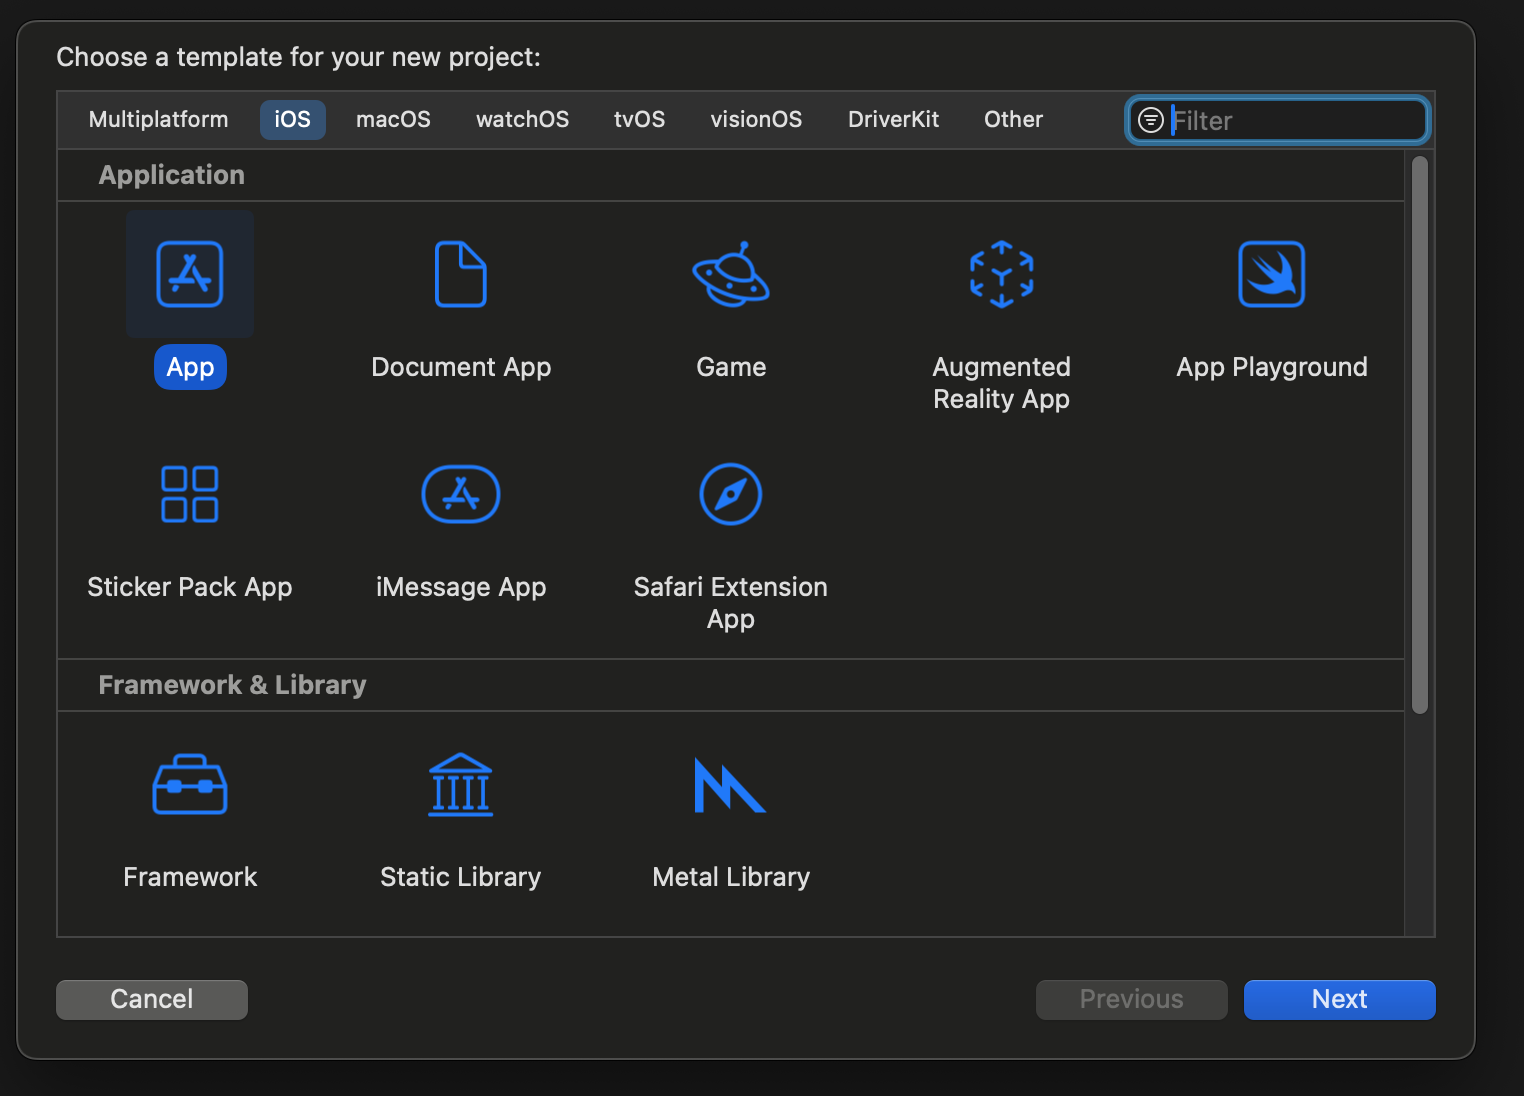Screen dimensions: 1524x1096
Task: Click the Next button
Action: coord(1340,1000)
